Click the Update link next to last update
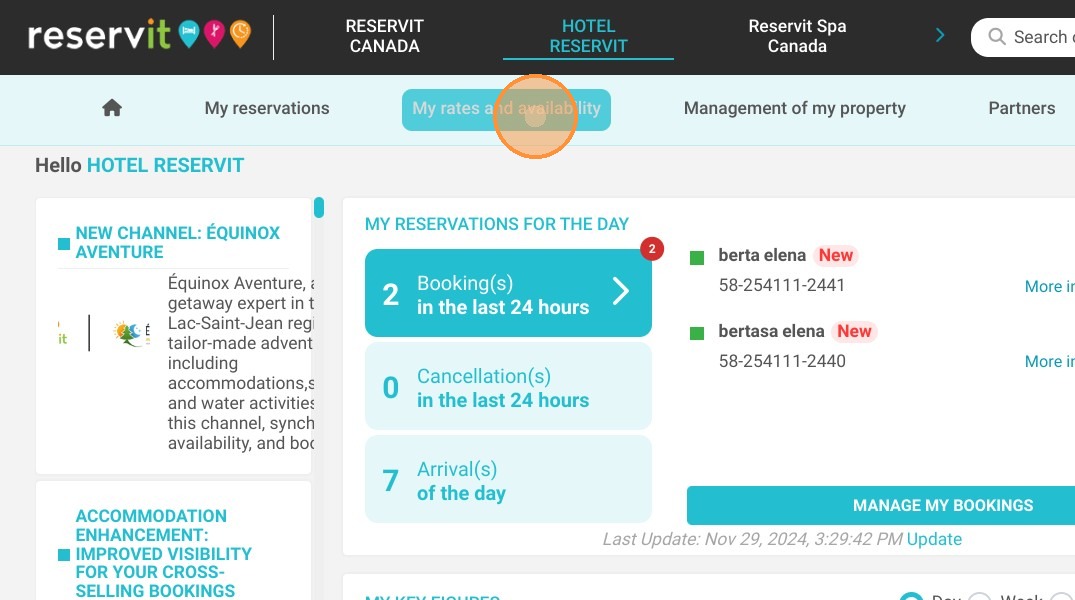Screen dimensions: 1075x600 [934, 539]
